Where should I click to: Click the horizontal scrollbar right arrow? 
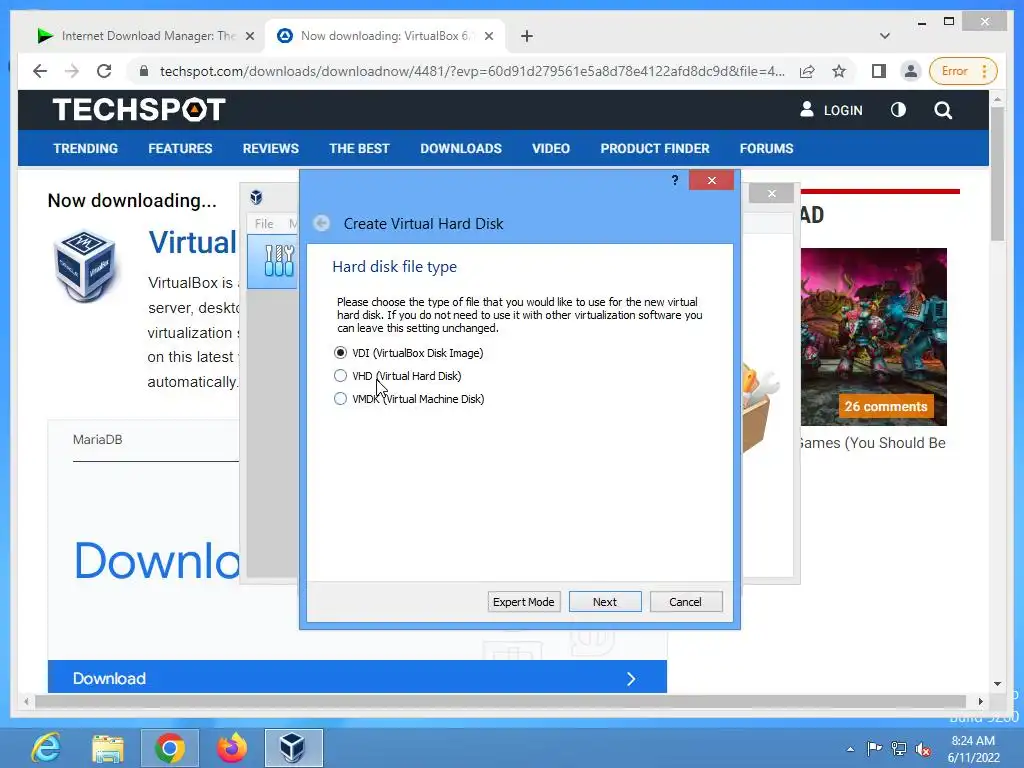(980, 701)
